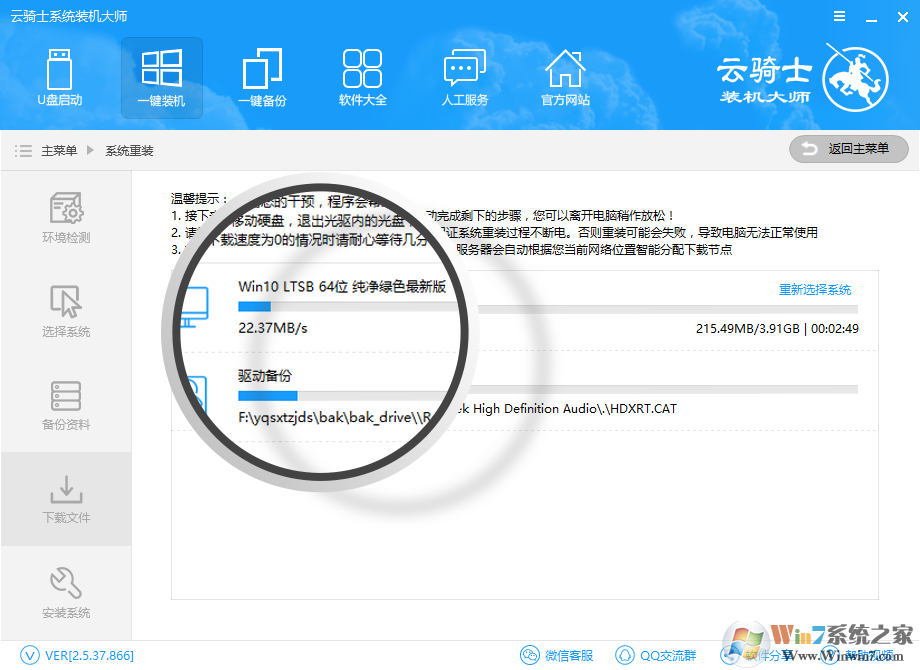Viewport: 920px width, 670px height.
Task: Select the 一键装机 toolbar icon
Action: click(x=161, y=77)
